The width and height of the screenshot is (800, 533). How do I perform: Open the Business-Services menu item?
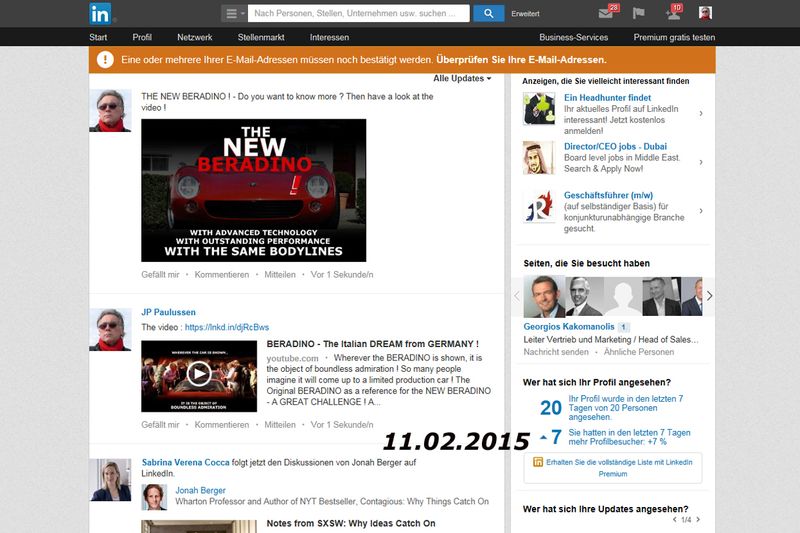tap(573, 37)
